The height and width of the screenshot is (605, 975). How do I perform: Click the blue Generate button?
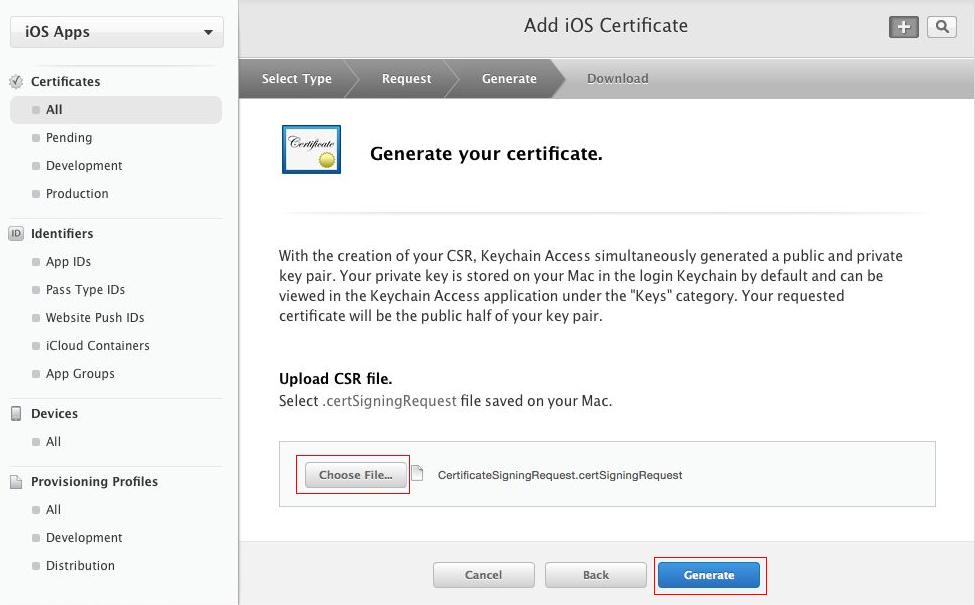coord(709,575)
